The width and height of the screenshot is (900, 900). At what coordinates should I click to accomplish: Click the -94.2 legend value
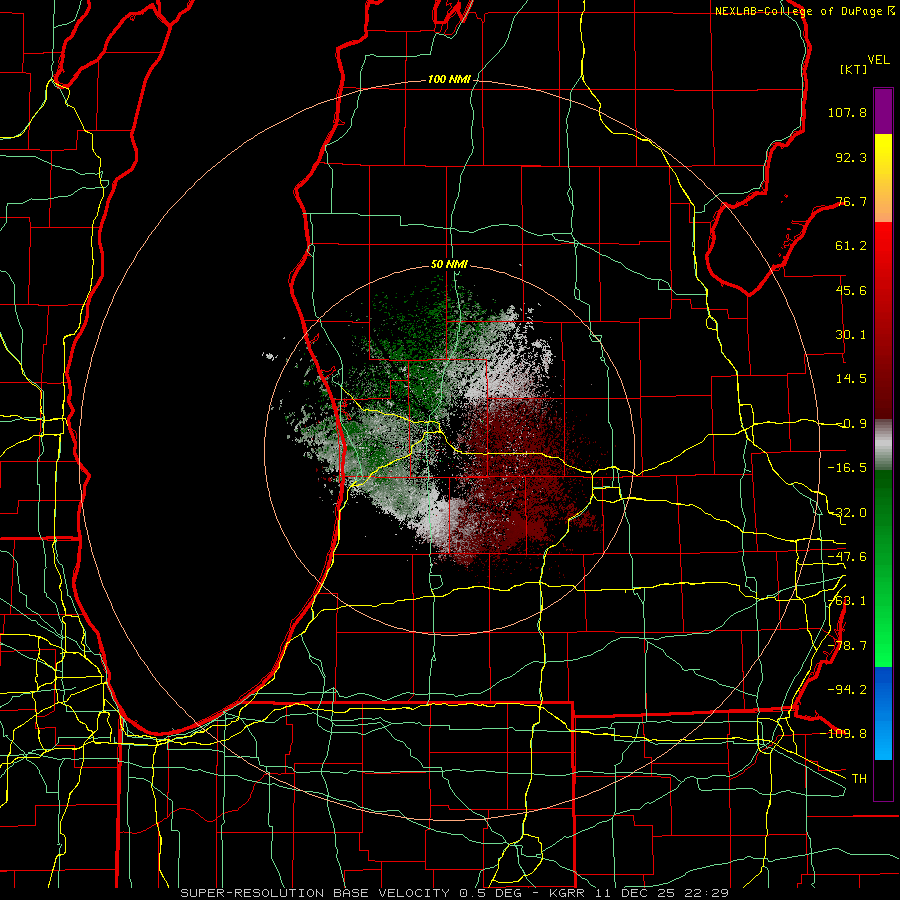pyautogui.click(x=847, y=689)
